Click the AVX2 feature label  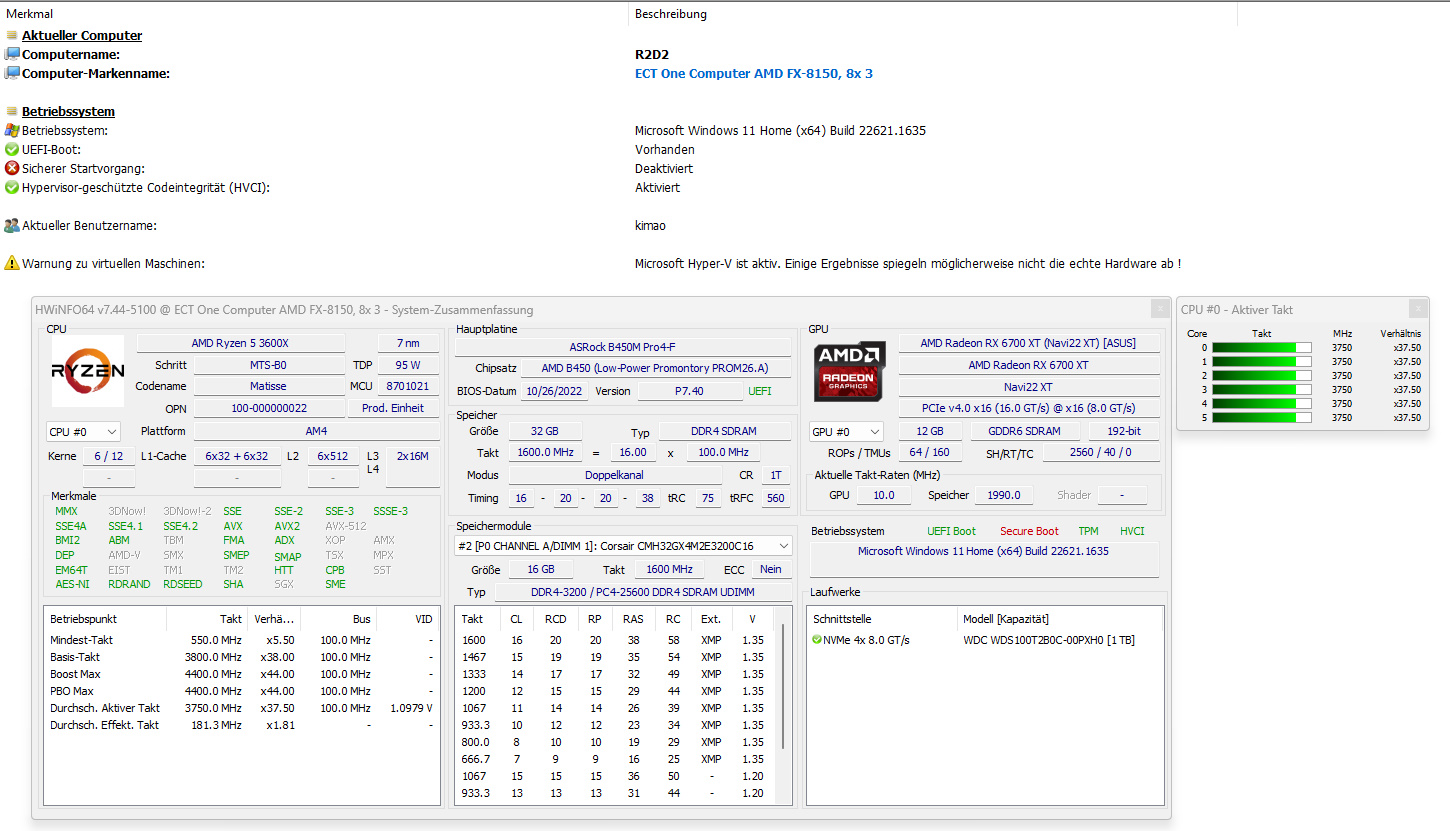287,526
